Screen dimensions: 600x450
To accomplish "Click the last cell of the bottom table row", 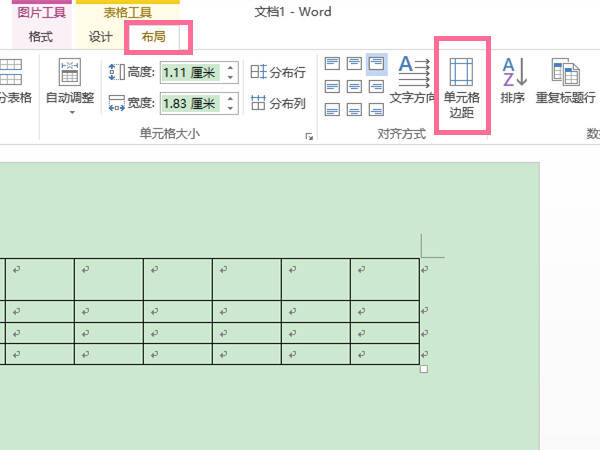I will click(385, 354).
